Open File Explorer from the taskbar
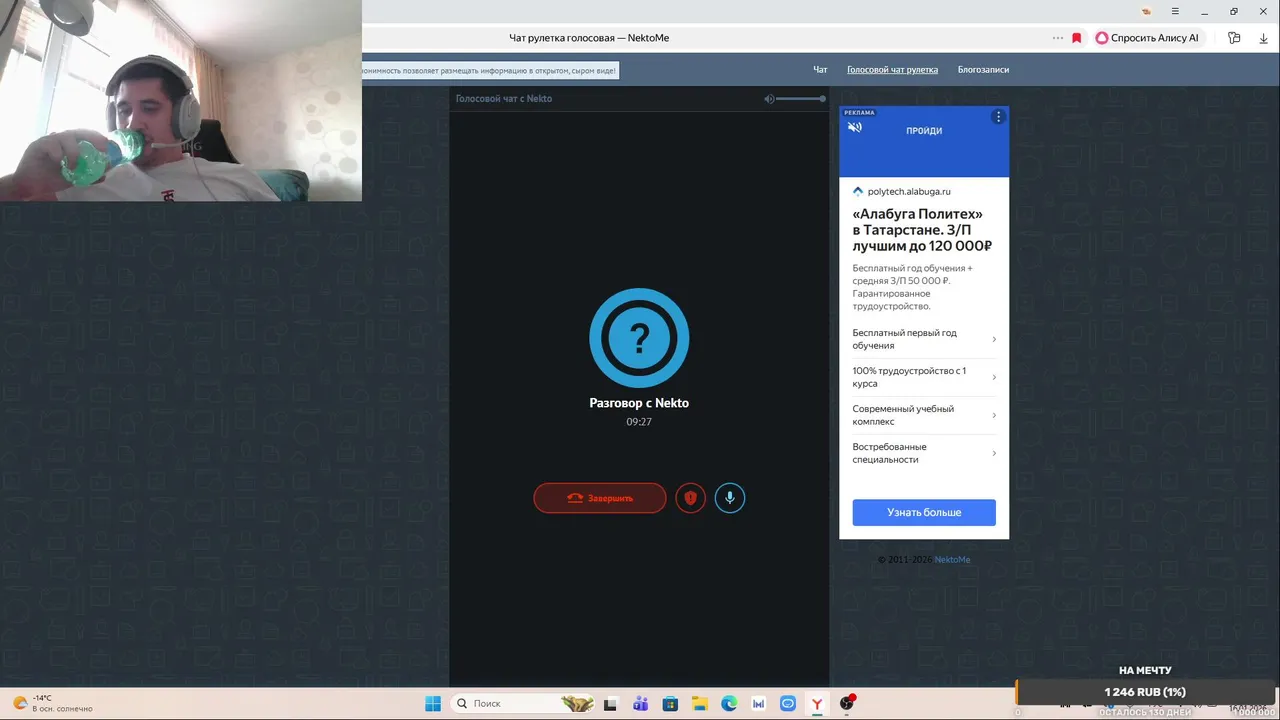The image size is (1280, 720). pyautogui.click(x=700, y=704)
